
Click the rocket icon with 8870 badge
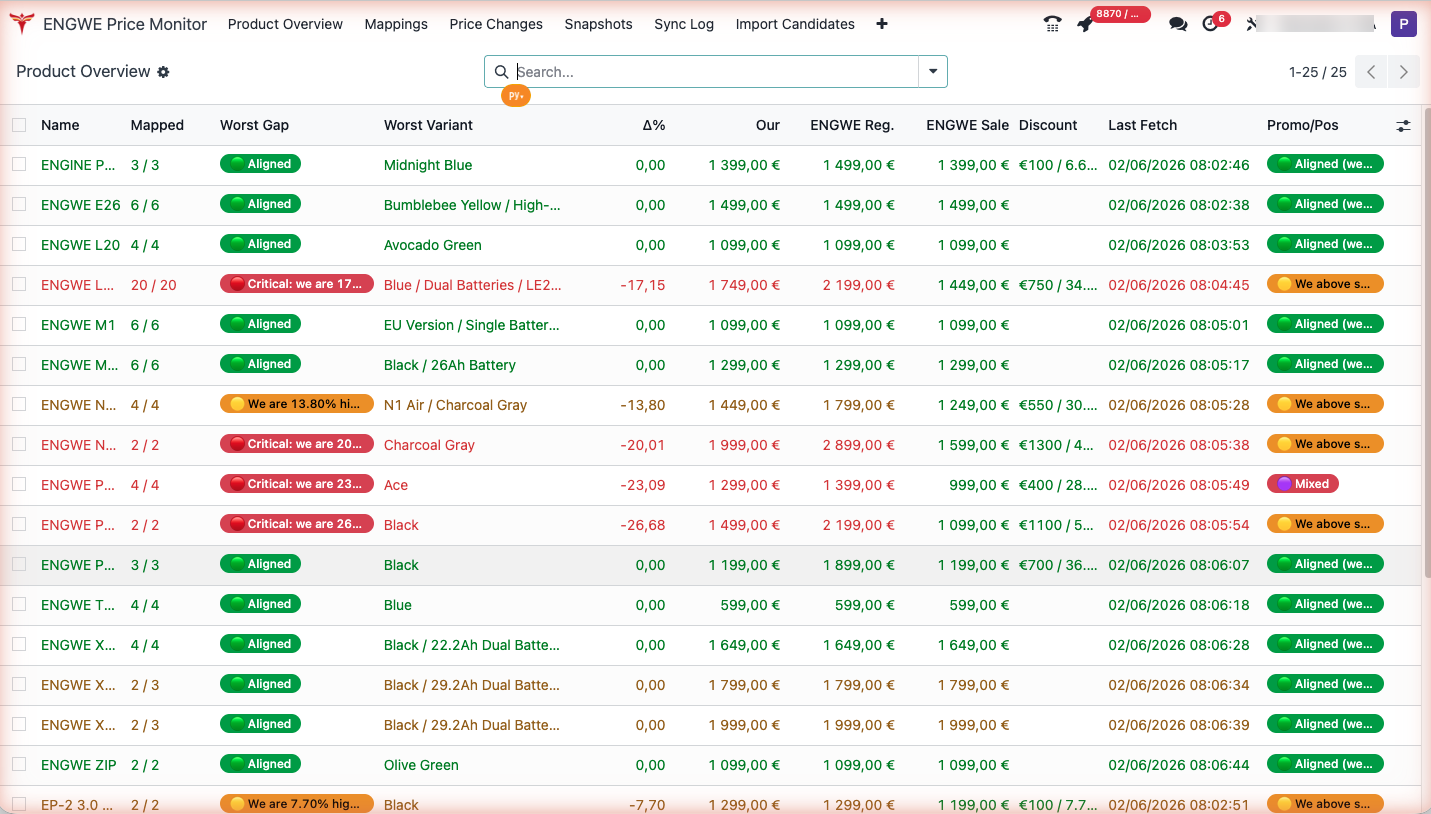1085,24
